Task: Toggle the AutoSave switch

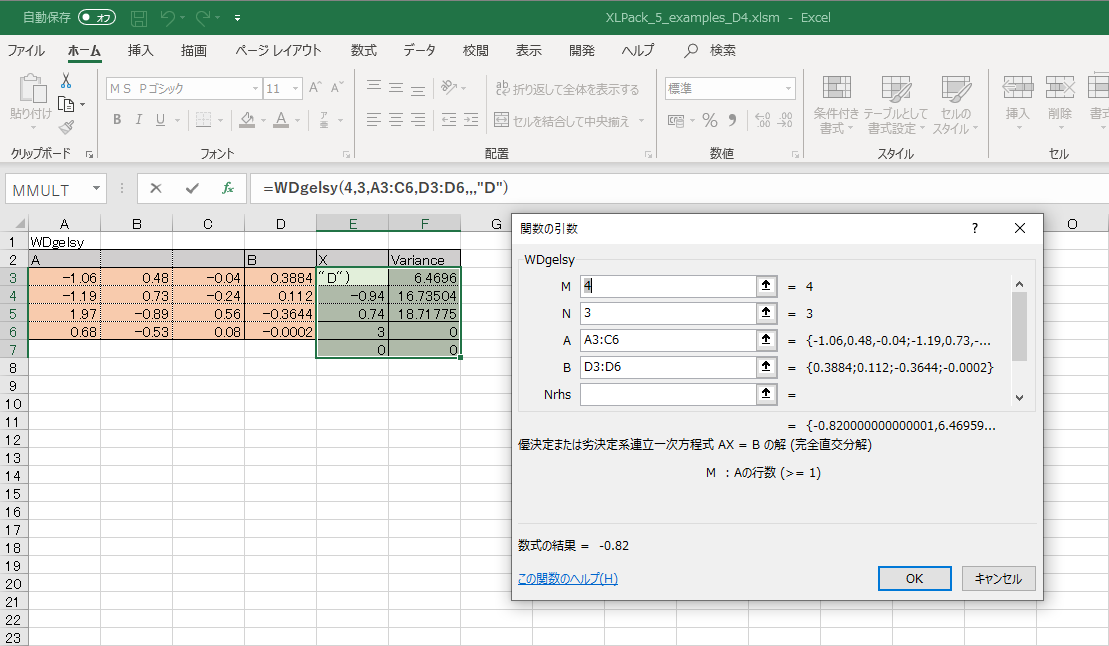Action: point(97,18)
